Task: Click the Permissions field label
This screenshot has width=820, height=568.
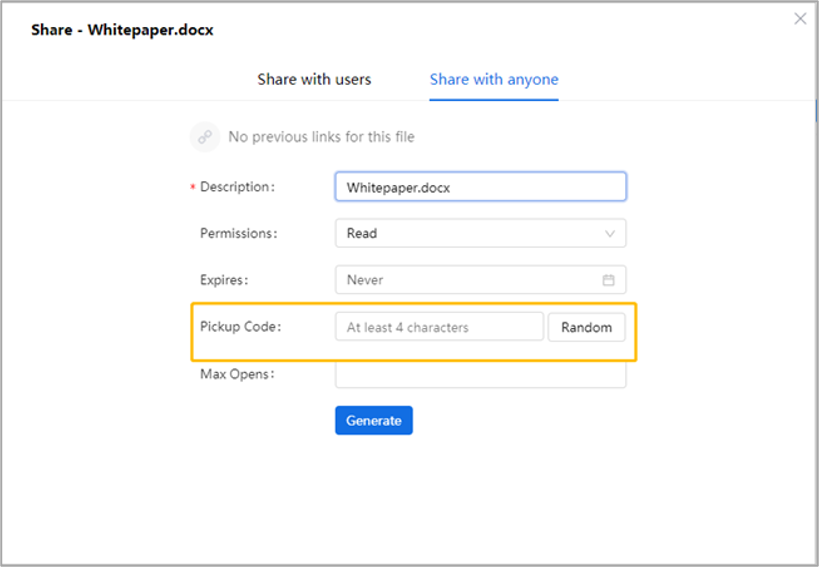Action: tap(238, 233)
